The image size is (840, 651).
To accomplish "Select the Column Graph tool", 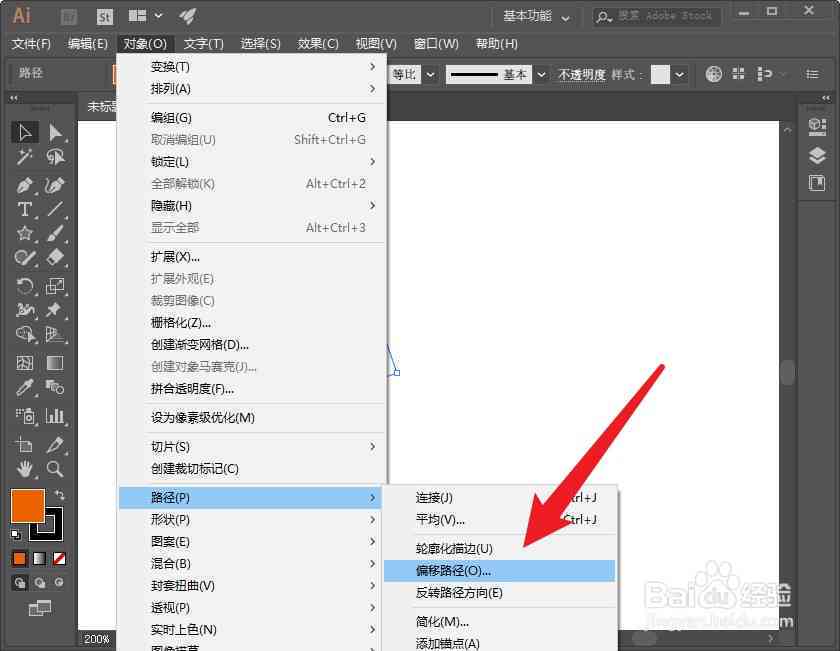I will 55,416.
